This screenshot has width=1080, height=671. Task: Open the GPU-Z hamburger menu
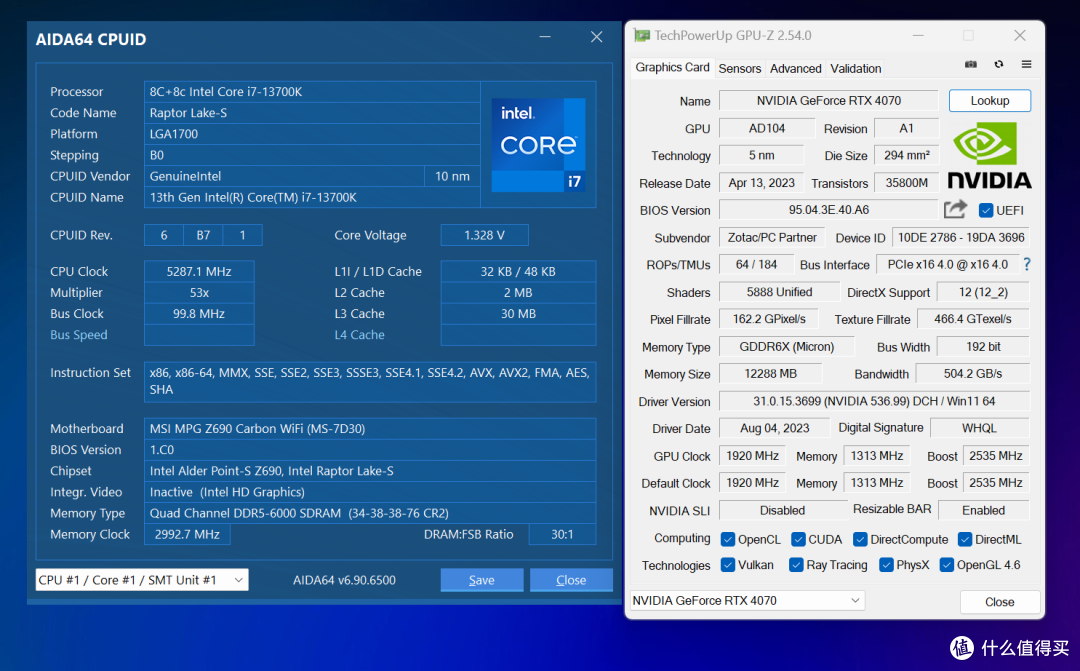(1026, 64)
